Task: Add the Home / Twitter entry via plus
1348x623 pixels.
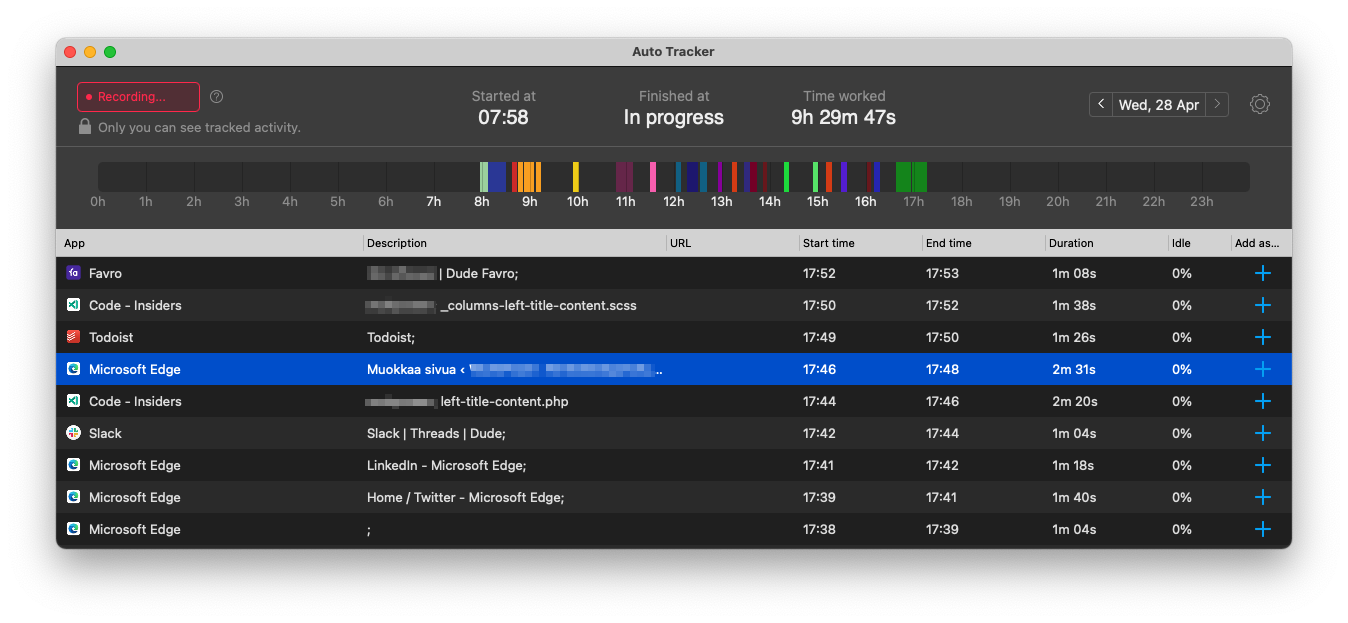Action: (x=1262, y=497)
